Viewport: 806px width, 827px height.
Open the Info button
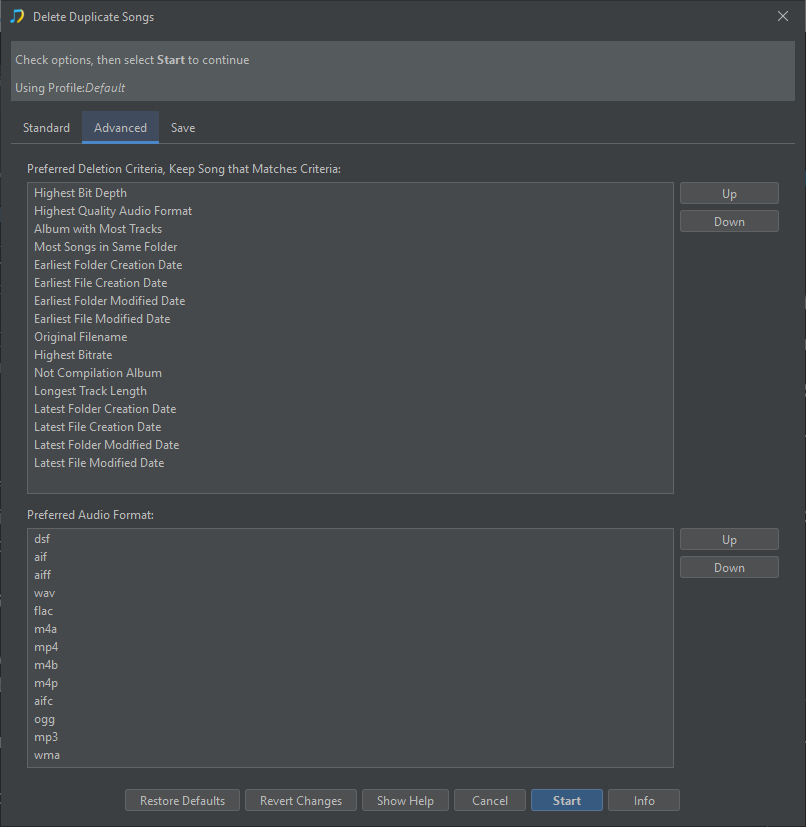(x=644, y=800)
